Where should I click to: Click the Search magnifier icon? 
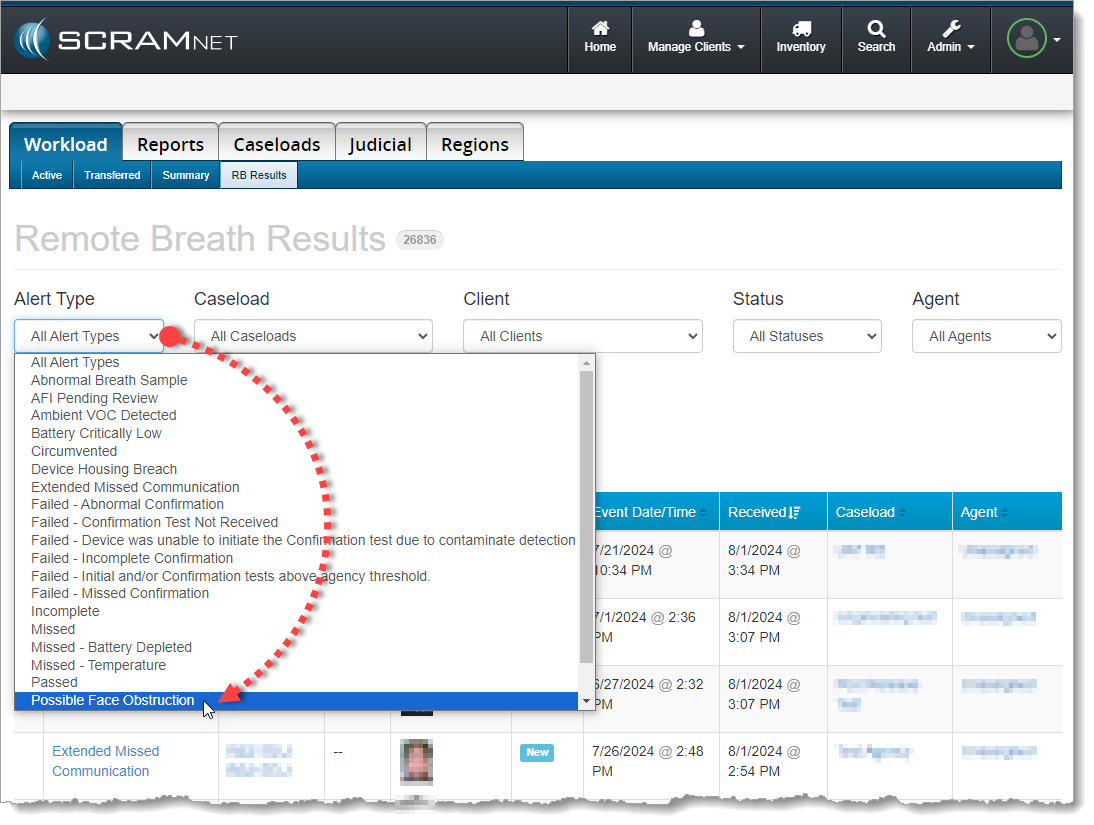coord(876,30)
